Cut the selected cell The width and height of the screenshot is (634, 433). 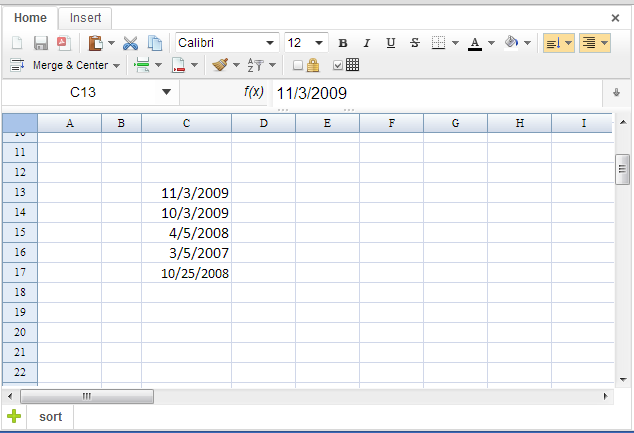[x=131, y=43]
